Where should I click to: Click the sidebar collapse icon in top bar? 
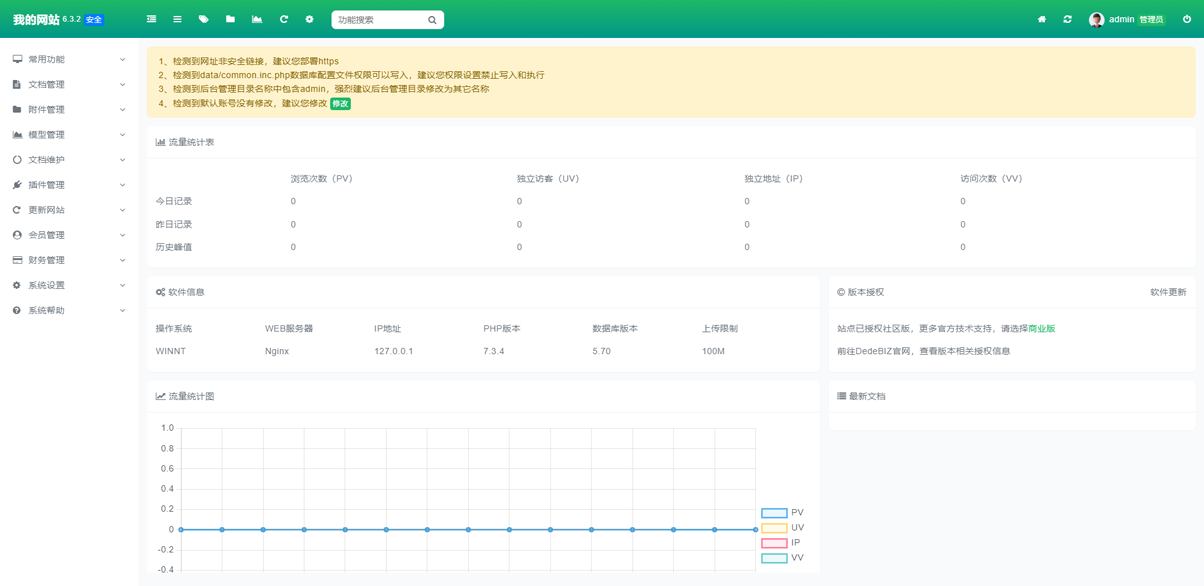click(x=151, y=19)
